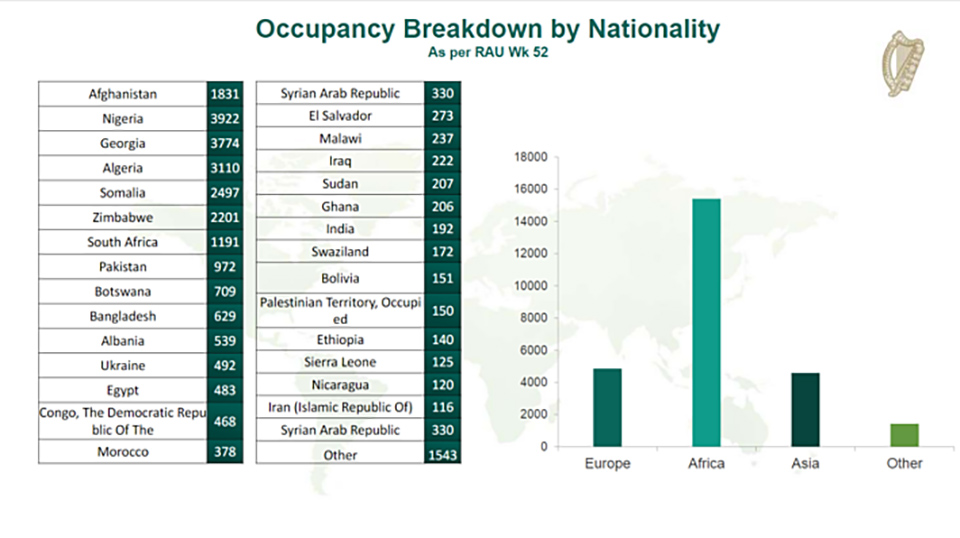The width and height of the screenshot is (960, 538).
Task: Click the Iran (Islamic Republic Of) cell
Action: (x=340, y=407)
